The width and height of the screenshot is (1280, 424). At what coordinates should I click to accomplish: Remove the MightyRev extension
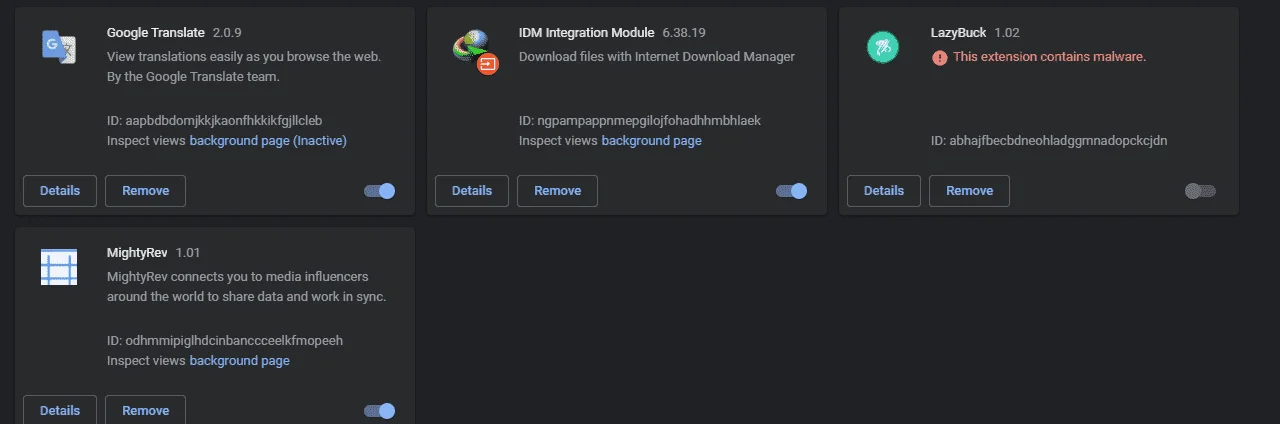coord(146,410)
